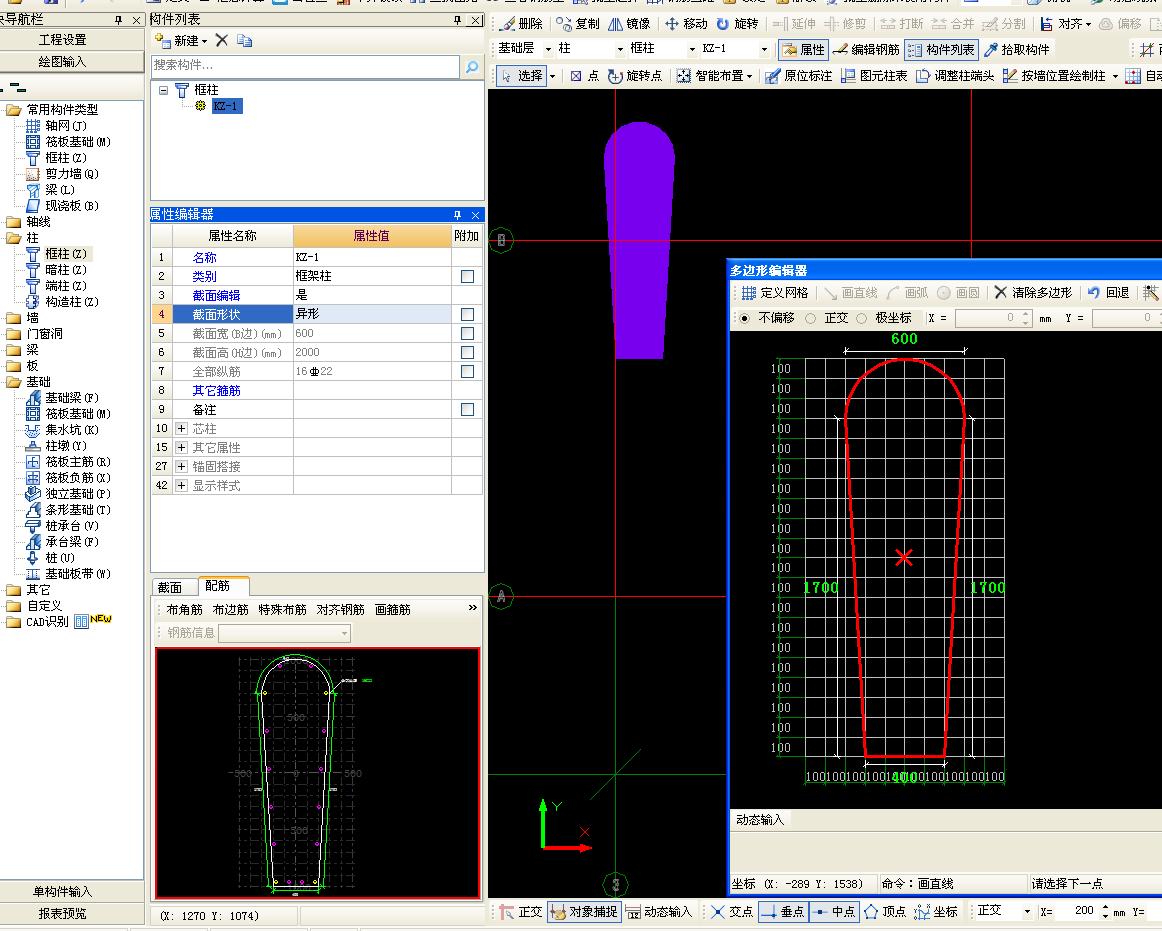The height and width of the screenshot is (931, 1162).
Task: Click 特殊布筋 in rebar toolbar
Action: coord(282,609)
